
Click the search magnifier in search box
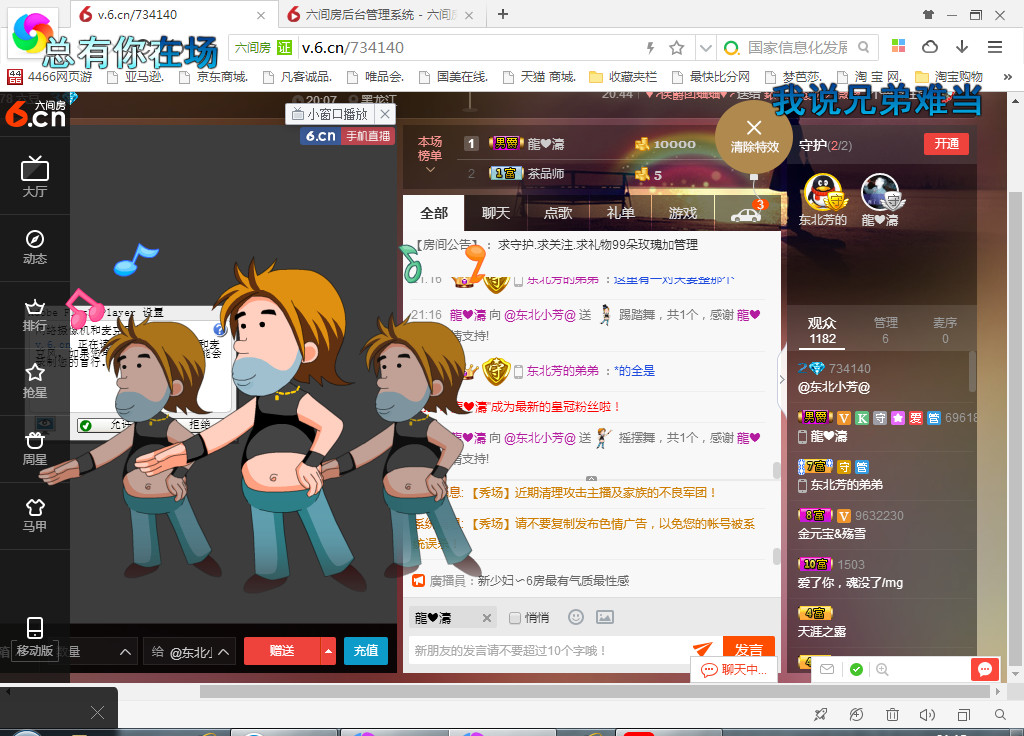tap(863, 47)
